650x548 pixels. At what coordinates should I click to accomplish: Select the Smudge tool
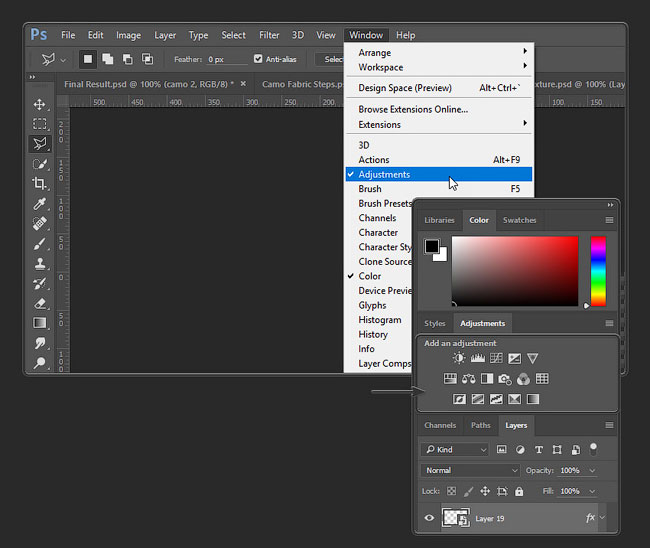click(x=40, y=343)
